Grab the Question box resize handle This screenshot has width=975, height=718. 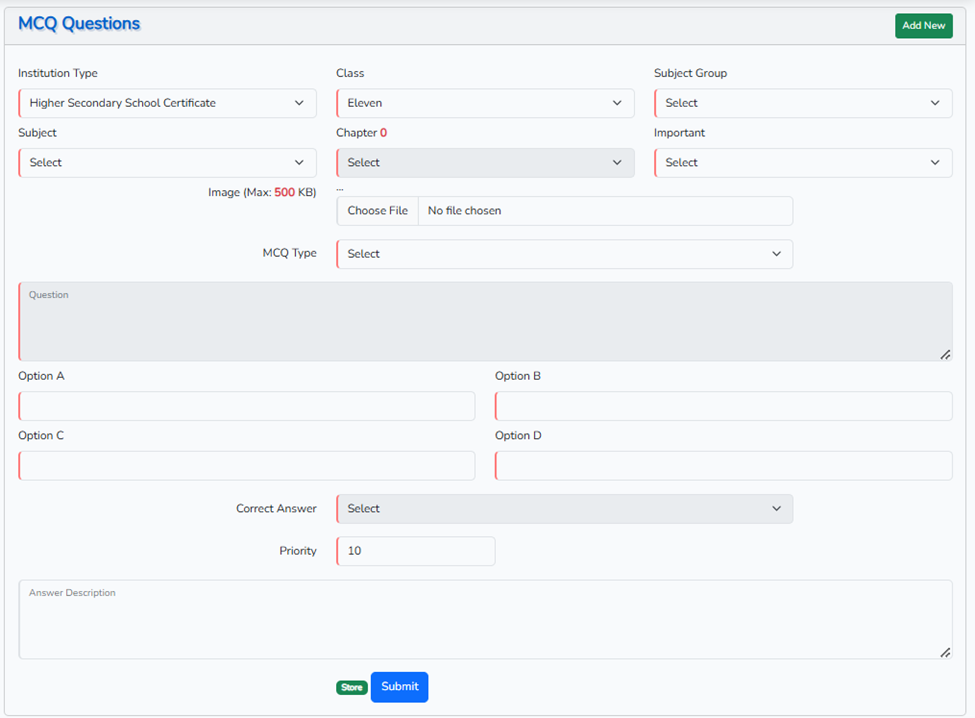[945, 354]
